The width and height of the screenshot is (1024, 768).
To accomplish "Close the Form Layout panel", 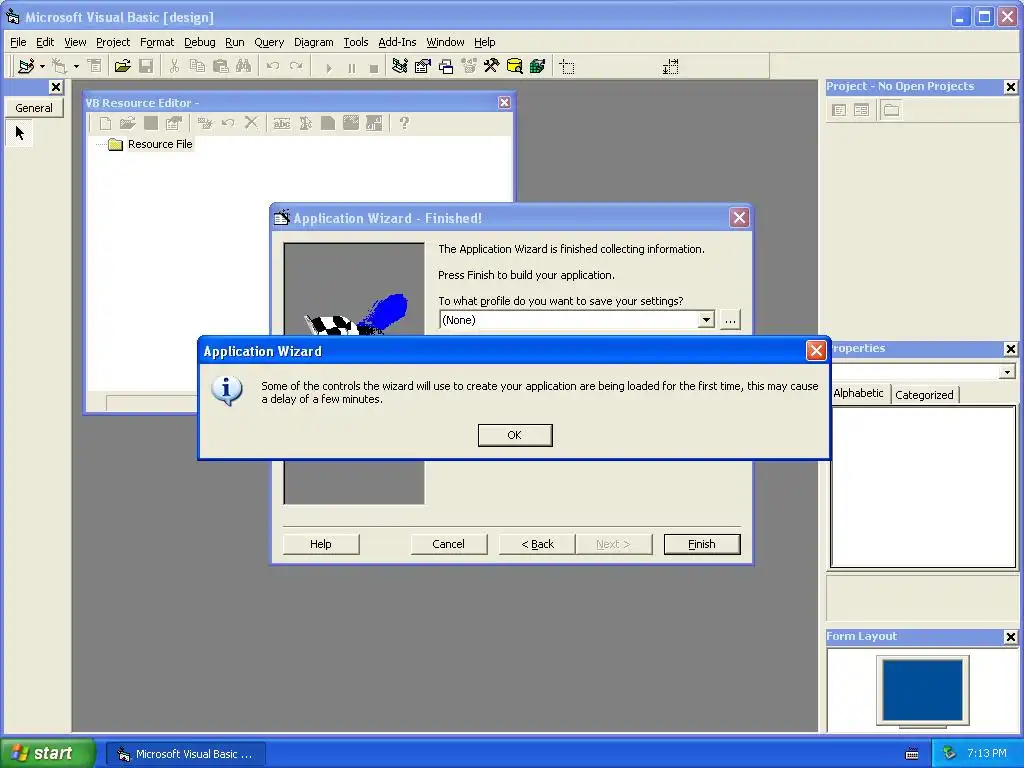I will click(1010, 637).
